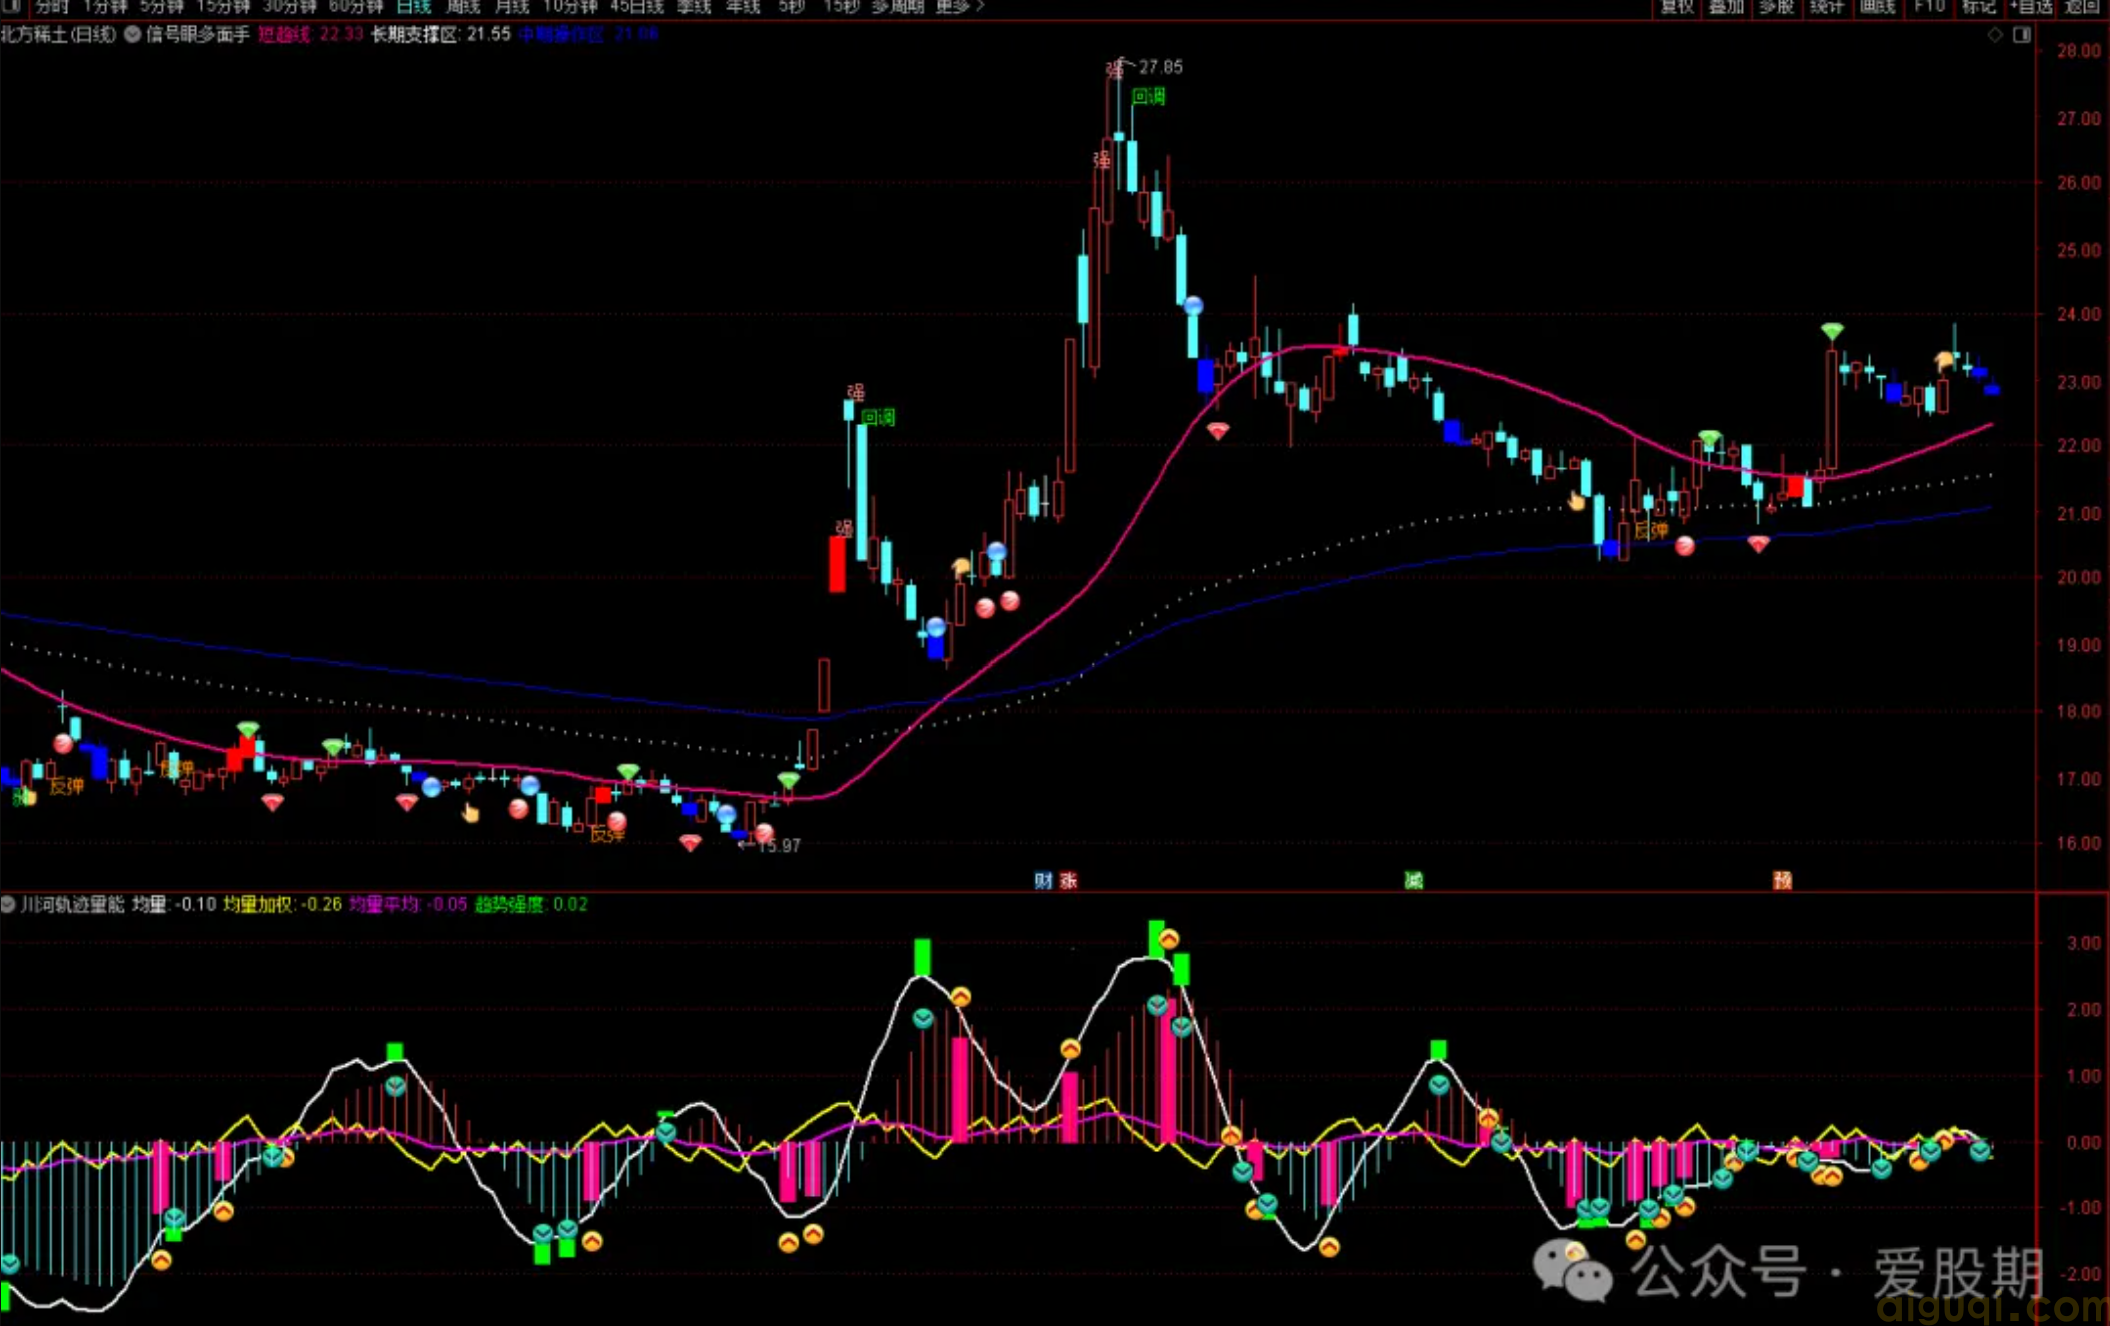Click the 涨 event marker on the time axis
This screenshot has height=1326, width=2110.
(x=1069, y=880)
